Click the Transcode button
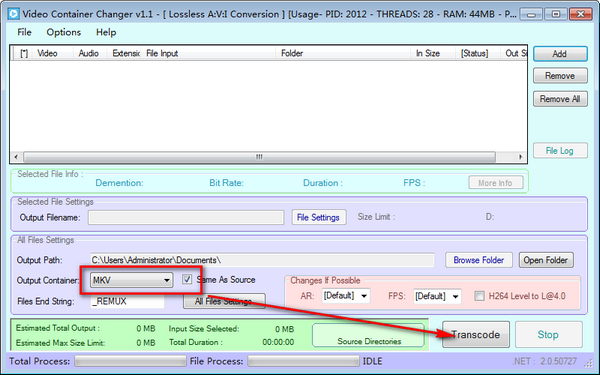This screenshot has width=600, height=375. (x=476, y=334)
